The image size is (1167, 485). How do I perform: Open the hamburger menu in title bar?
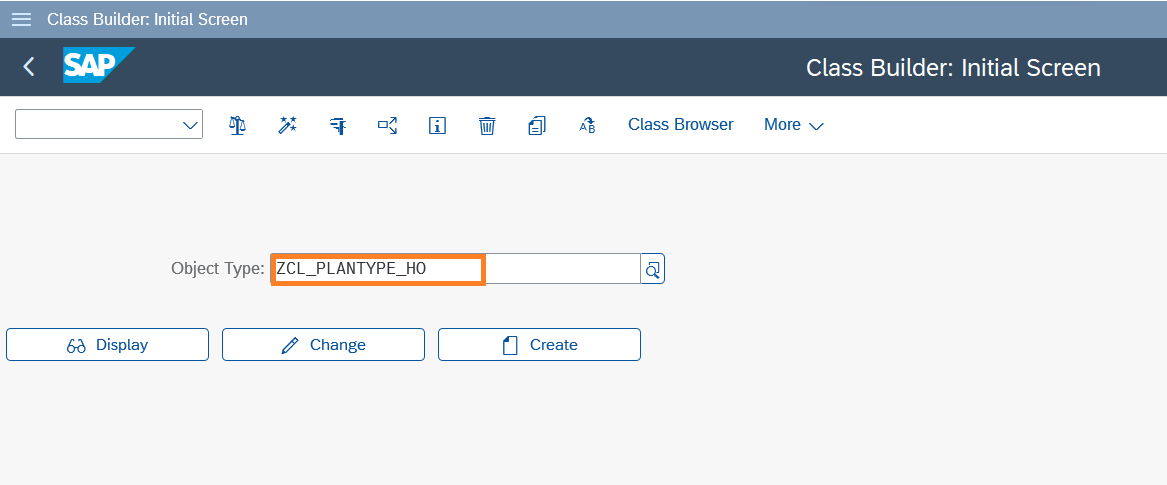pyautogui.click(x=21, y=19)
